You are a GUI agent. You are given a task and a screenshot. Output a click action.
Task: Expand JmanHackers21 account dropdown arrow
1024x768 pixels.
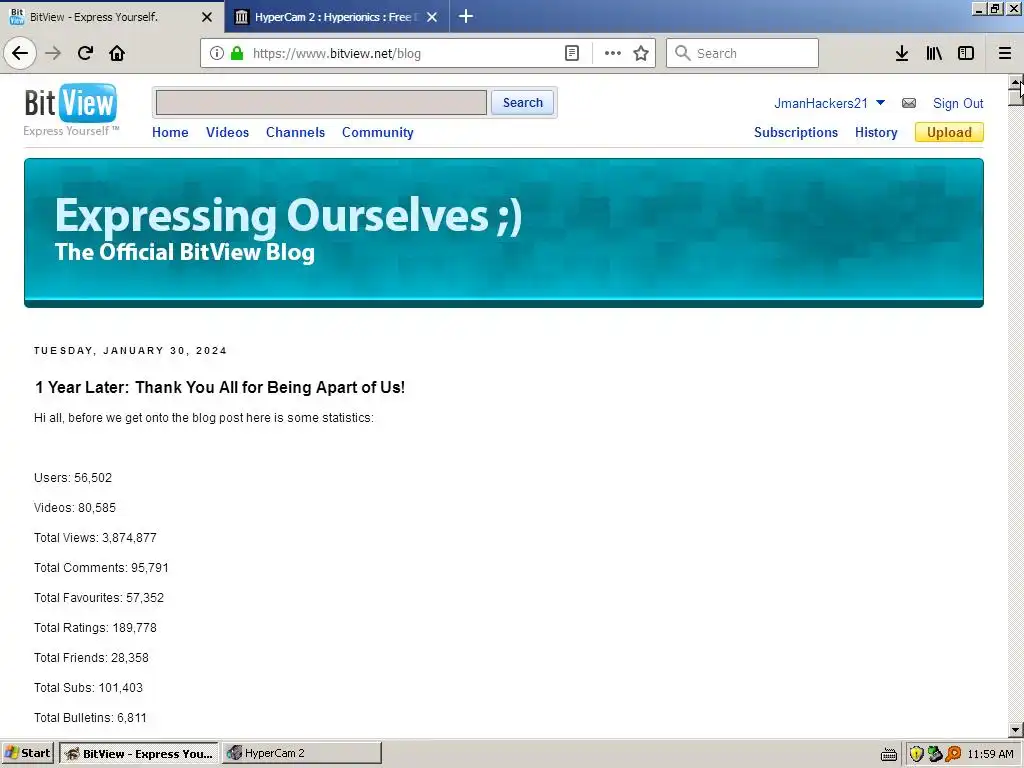880,103
